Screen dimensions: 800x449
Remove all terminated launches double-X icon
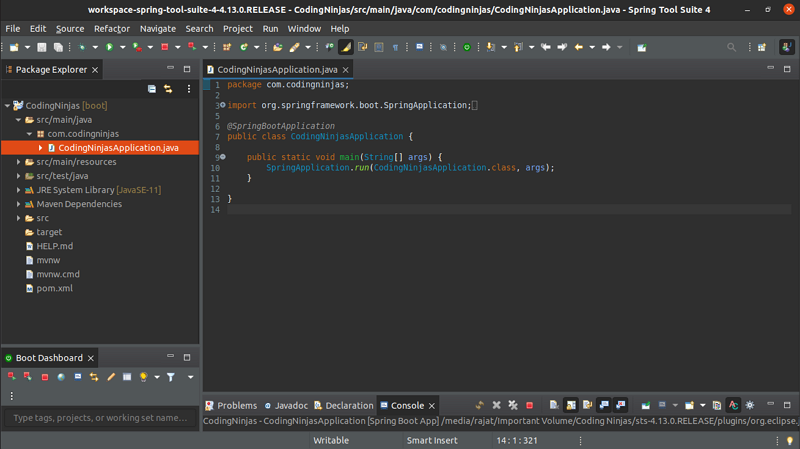[513, 406]
